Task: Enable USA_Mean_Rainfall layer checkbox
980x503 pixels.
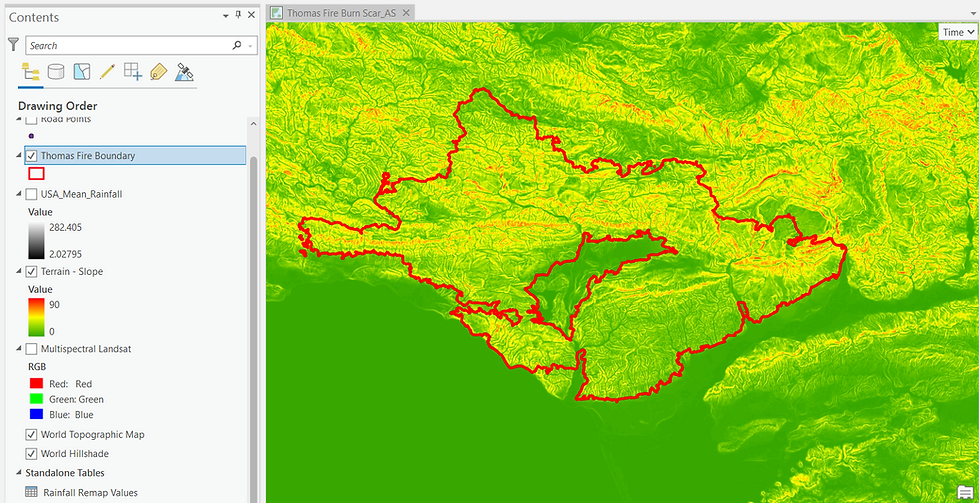Action: tap(31, 194)
